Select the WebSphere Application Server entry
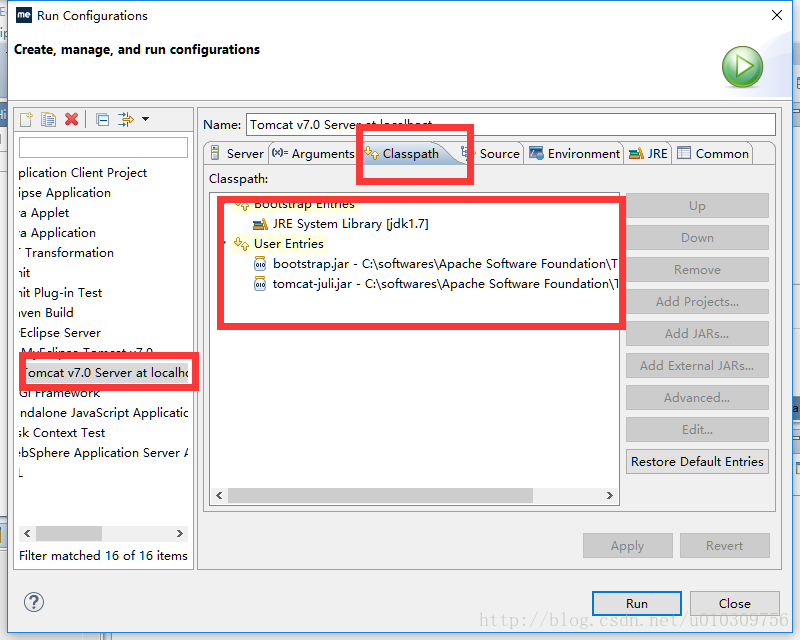Image resolution: width=800 pixels, height=640 pixels. (104, 452)
